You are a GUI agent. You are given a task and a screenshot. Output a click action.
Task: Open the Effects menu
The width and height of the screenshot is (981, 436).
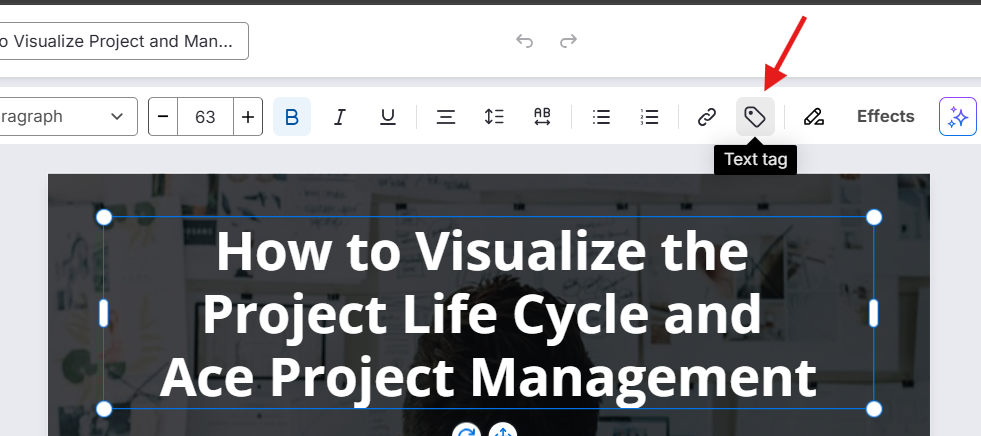pos(885,117)
